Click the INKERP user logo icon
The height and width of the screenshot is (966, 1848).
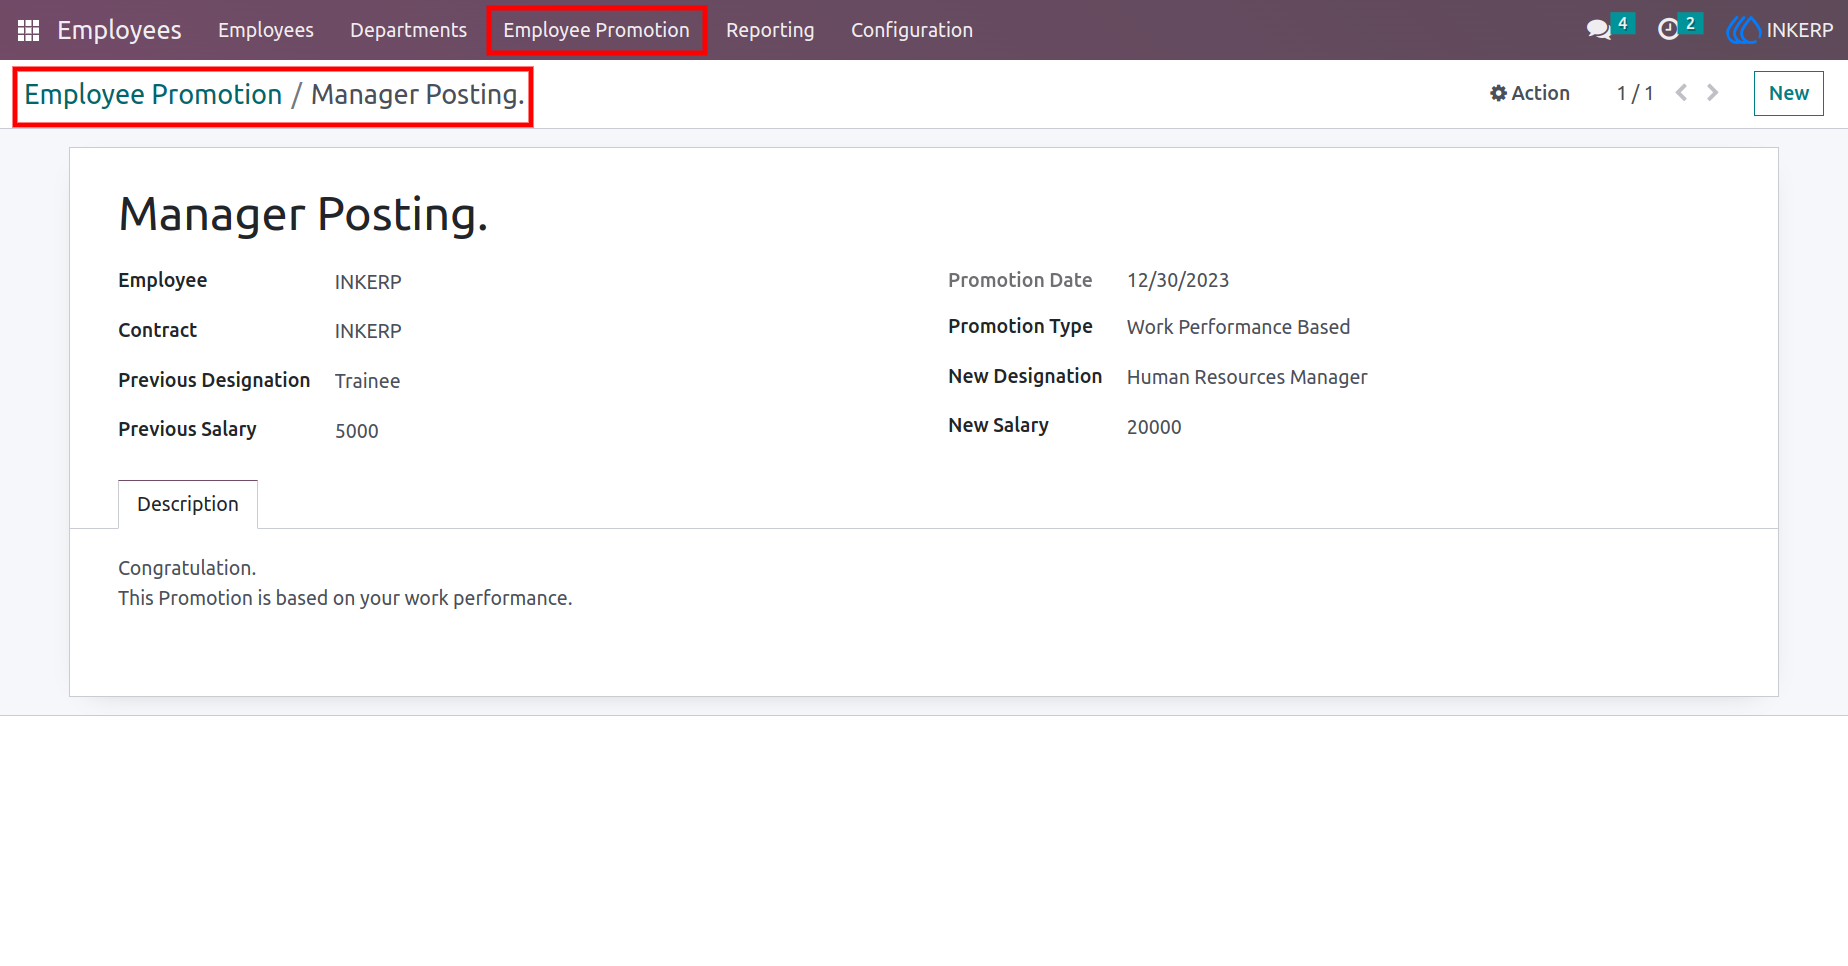pyautogui.click(x=1743, y=30)
